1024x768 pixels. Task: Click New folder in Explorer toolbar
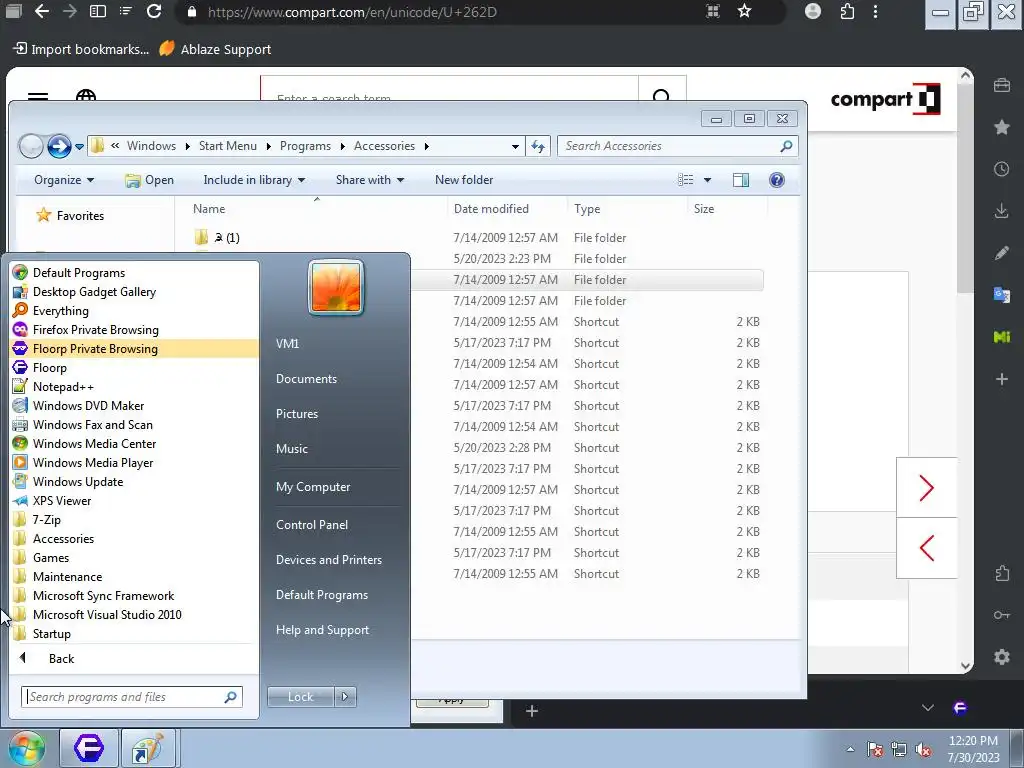pos(464,180)
